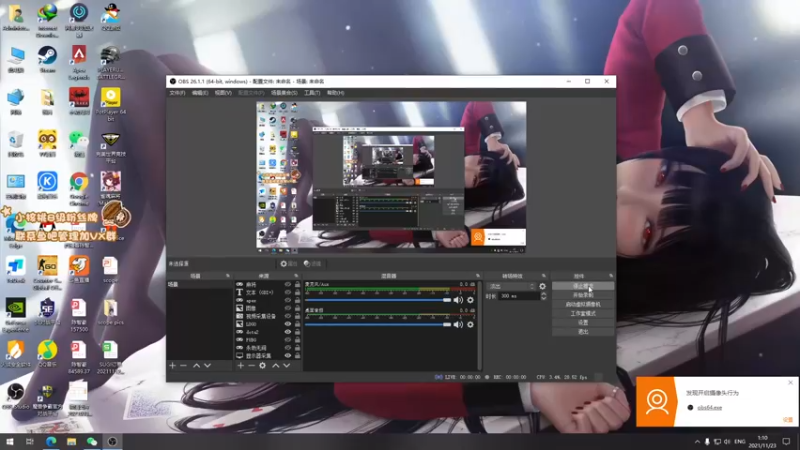Open Counter-Strike GO desktop shortcut
This screenshot has width=800, height=450.
point(47,273)
